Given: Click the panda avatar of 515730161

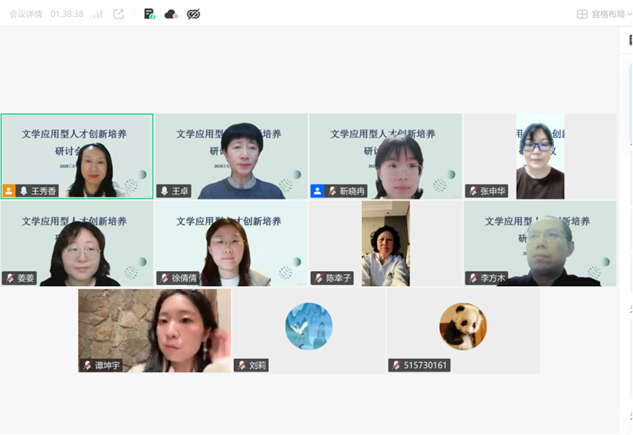Looking at the screenshot, I should [x=463, y=326].
